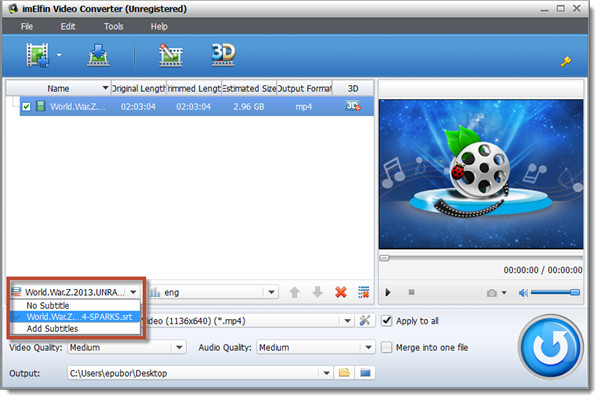600x400 pixels.
Task: Play the preview video
Action: coord(388,292)
